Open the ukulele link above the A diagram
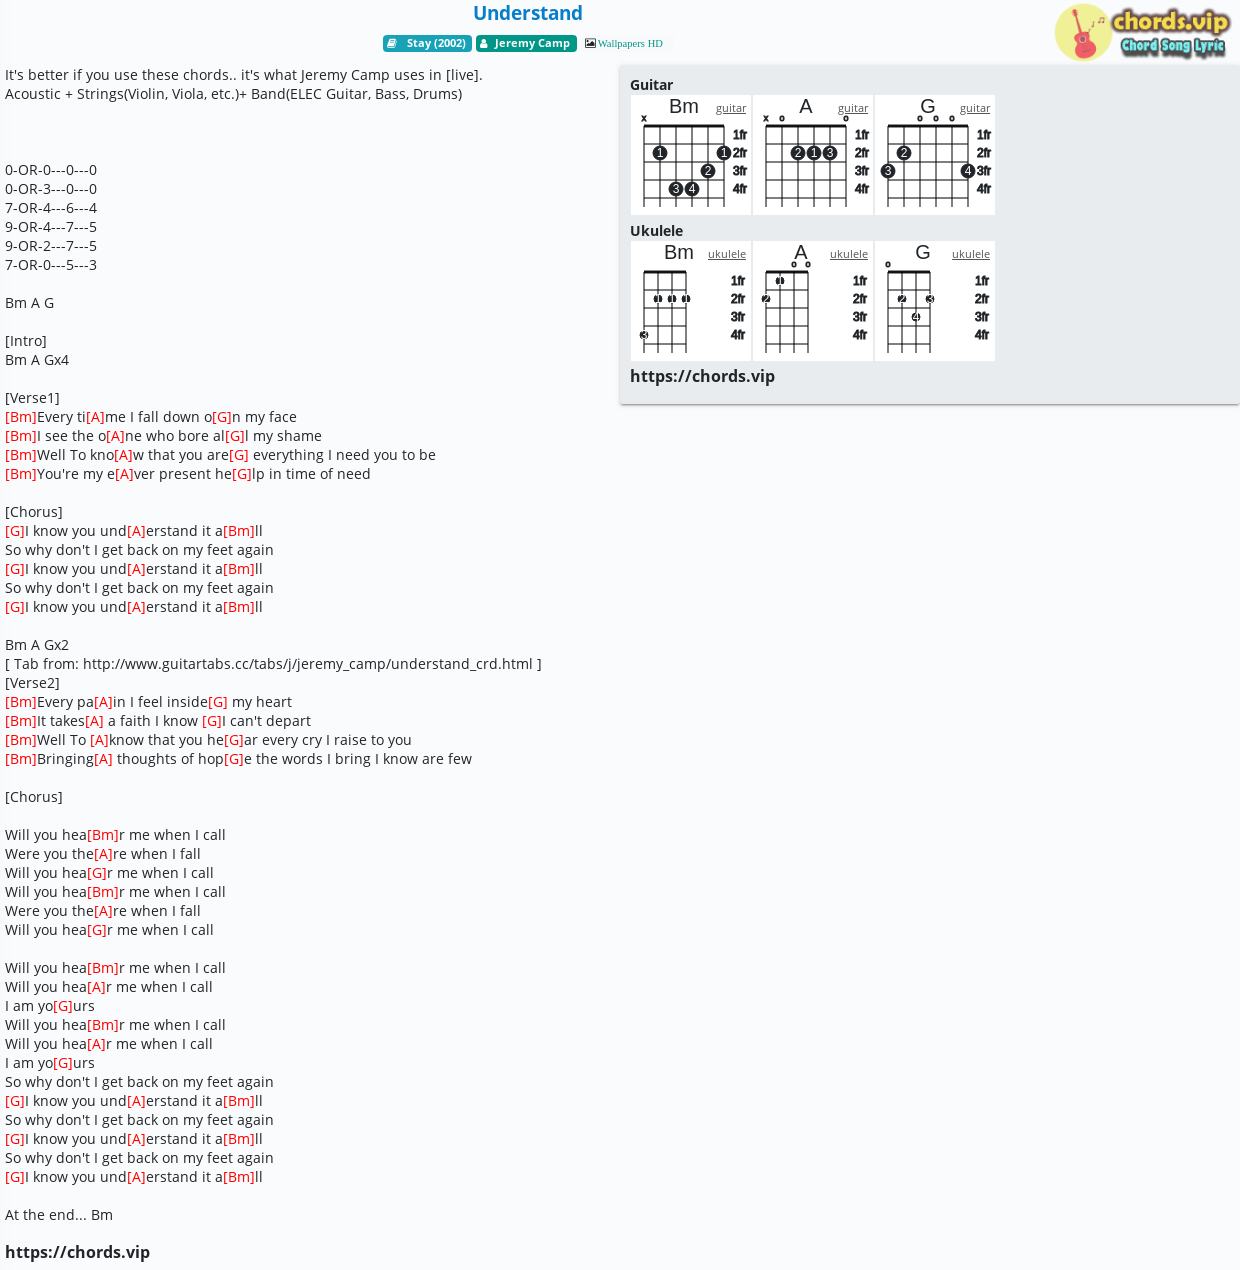 click(x=849, y=254)
